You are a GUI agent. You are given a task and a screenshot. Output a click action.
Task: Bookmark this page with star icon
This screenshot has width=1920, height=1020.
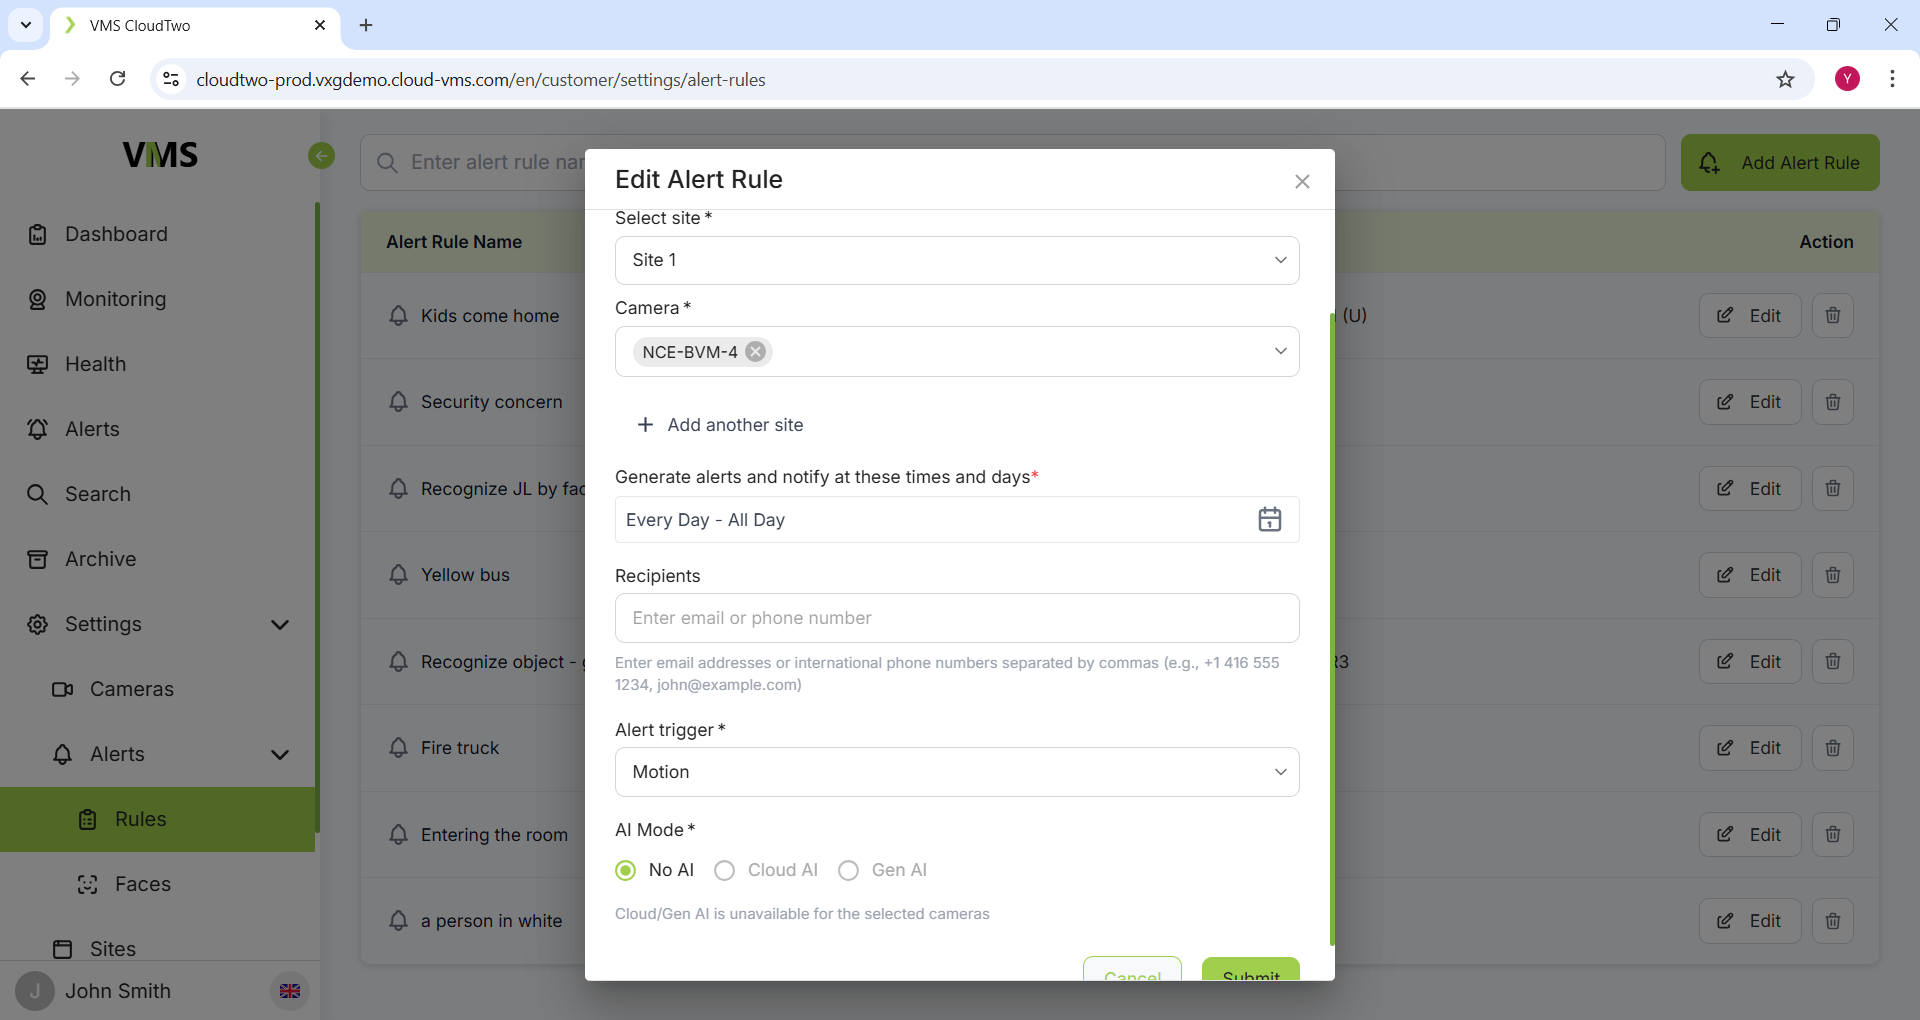[x=1785, y=80]
